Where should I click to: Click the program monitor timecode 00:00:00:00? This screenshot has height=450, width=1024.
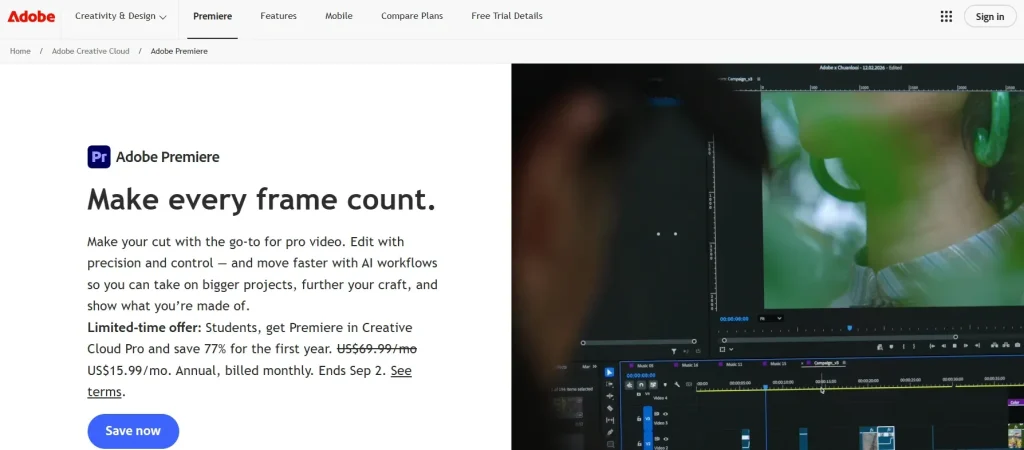(734, 319)
